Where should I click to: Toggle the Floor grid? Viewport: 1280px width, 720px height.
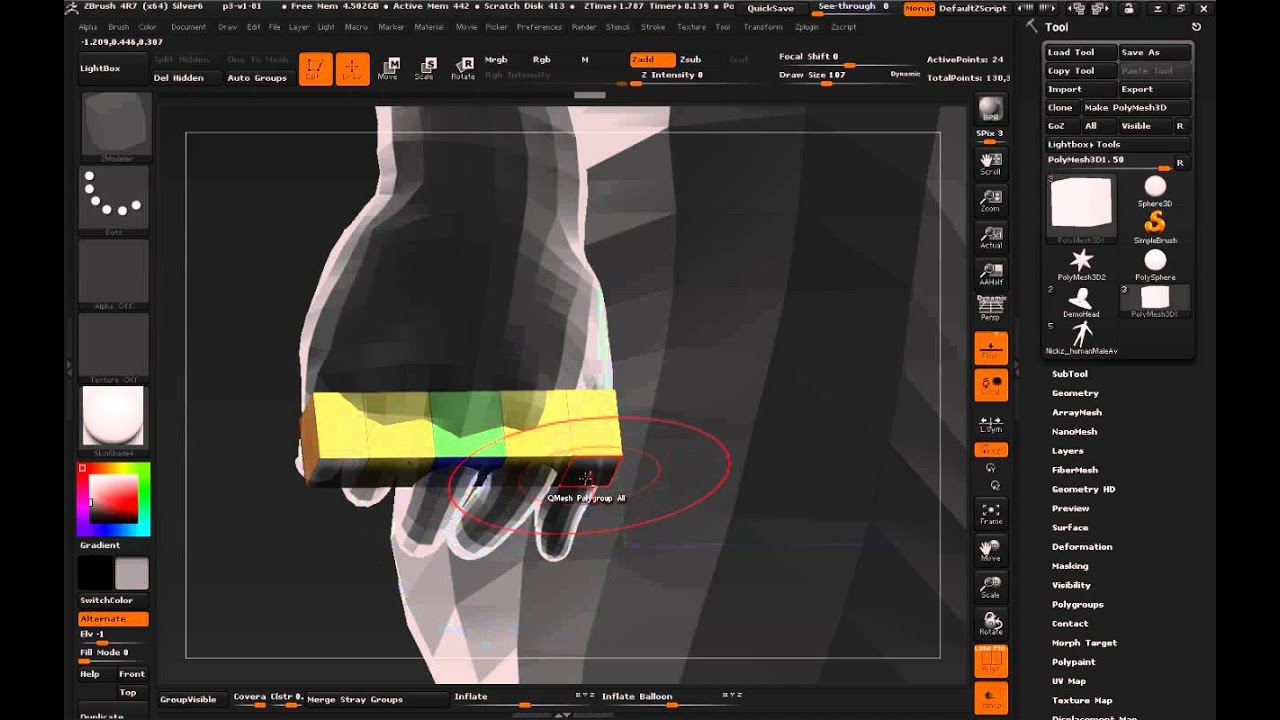[x=991, y=348]
